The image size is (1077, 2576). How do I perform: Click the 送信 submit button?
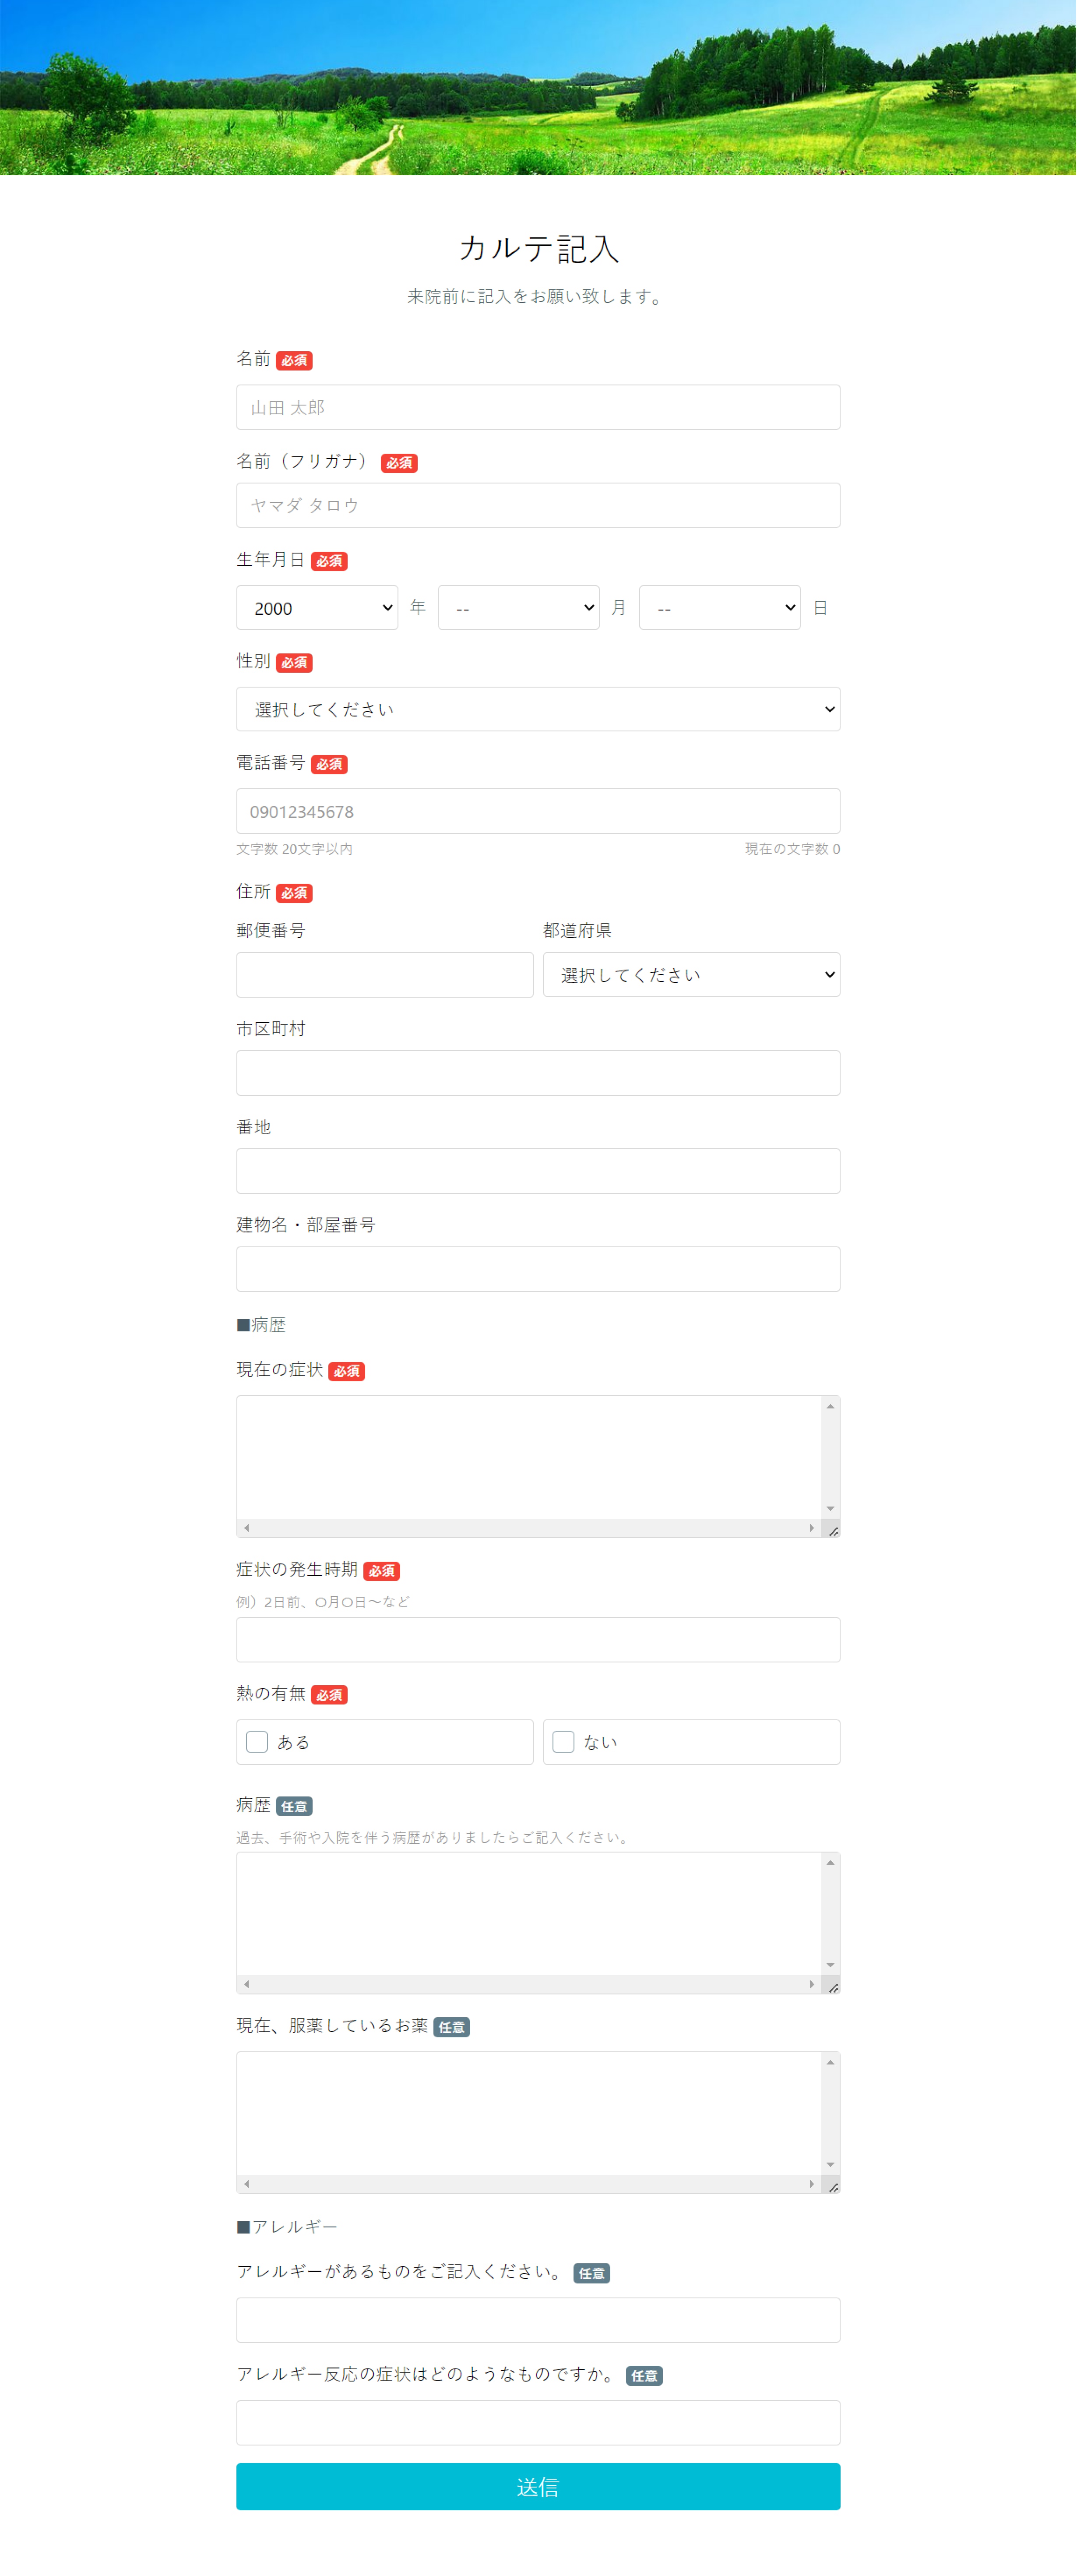(538, 2487)
